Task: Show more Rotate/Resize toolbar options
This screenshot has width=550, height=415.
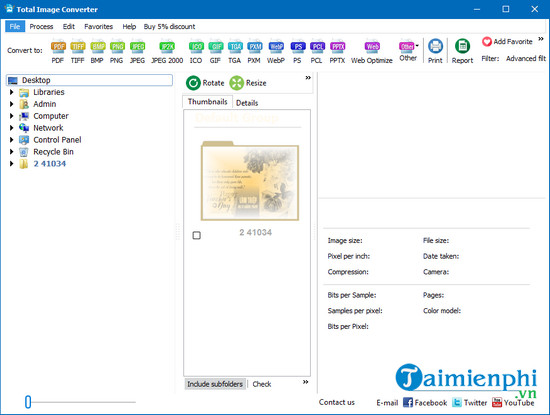Action: click(308, 78)
